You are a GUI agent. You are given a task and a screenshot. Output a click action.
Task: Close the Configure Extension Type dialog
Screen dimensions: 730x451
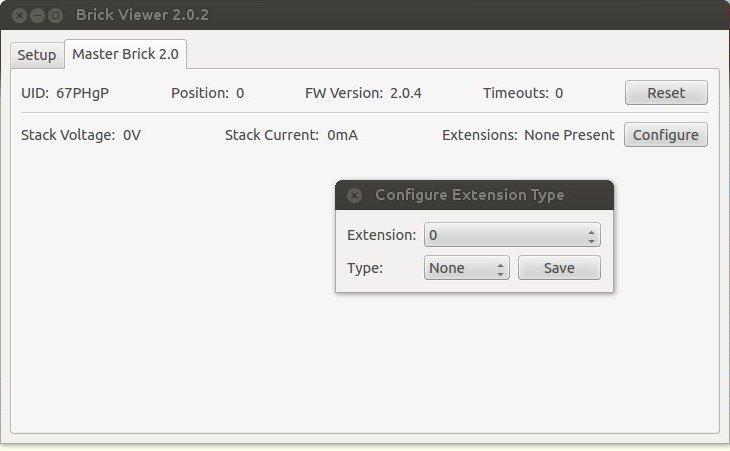click(x=354, y=196)
